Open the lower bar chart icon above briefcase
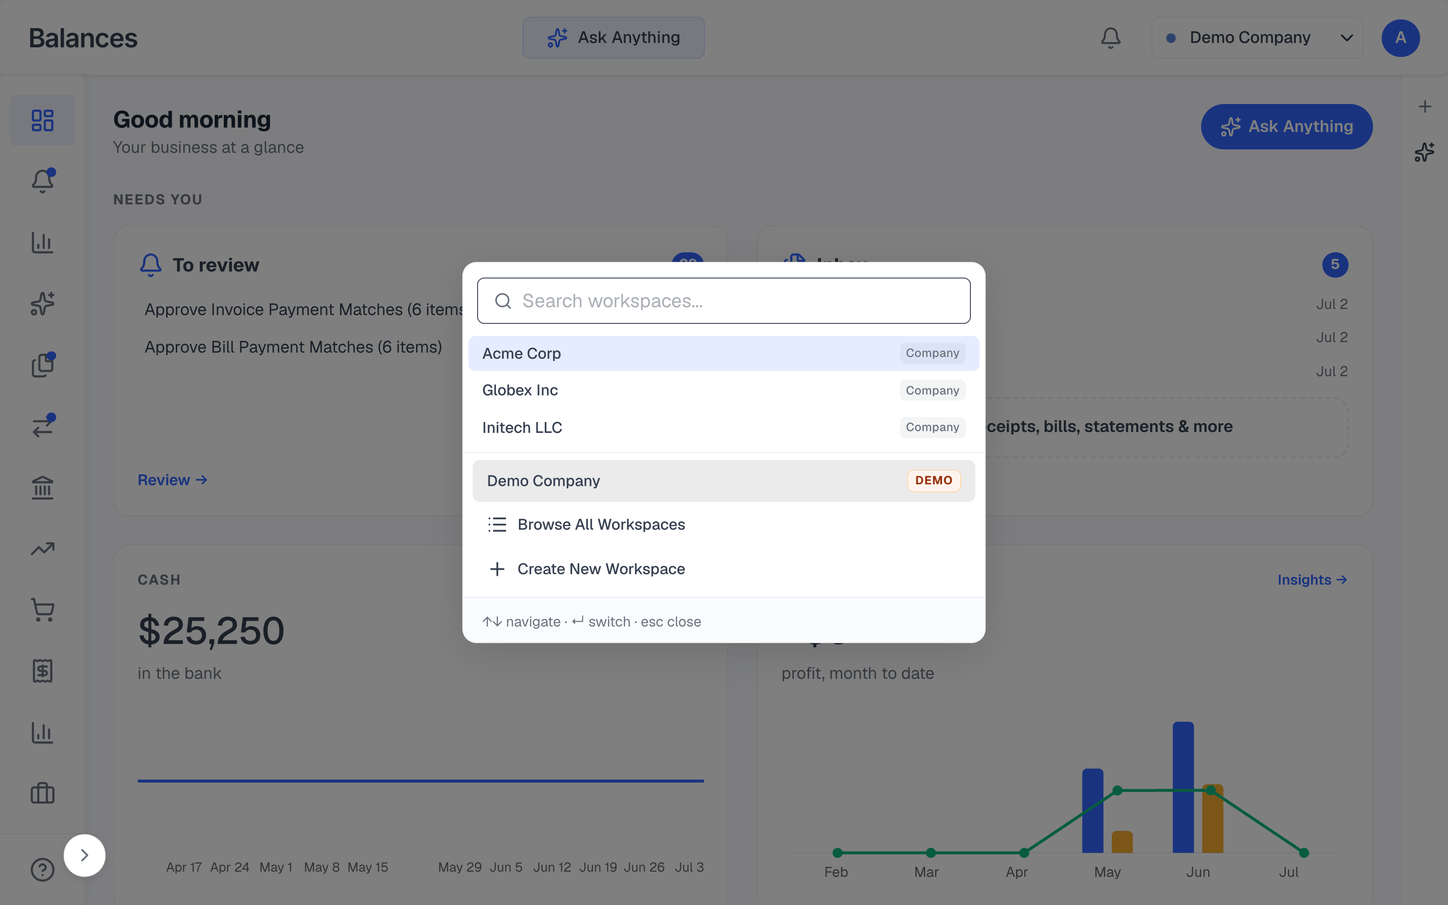Image resolution: width=1448 pixels, height=905 pixels. 42,733
